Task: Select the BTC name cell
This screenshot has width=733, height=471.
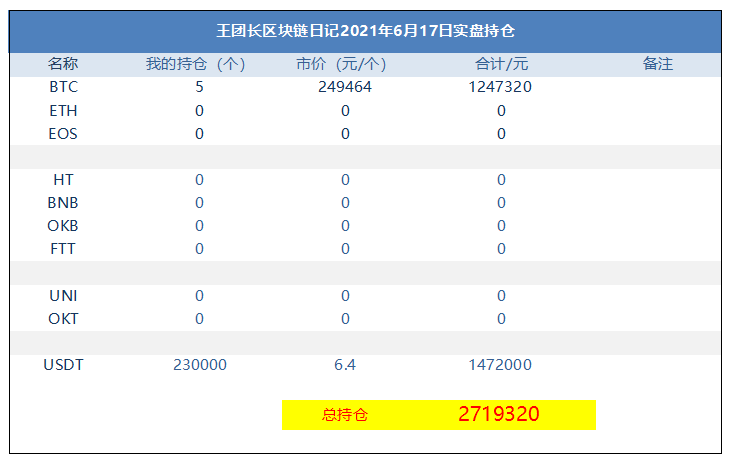Action: (63, 87)
